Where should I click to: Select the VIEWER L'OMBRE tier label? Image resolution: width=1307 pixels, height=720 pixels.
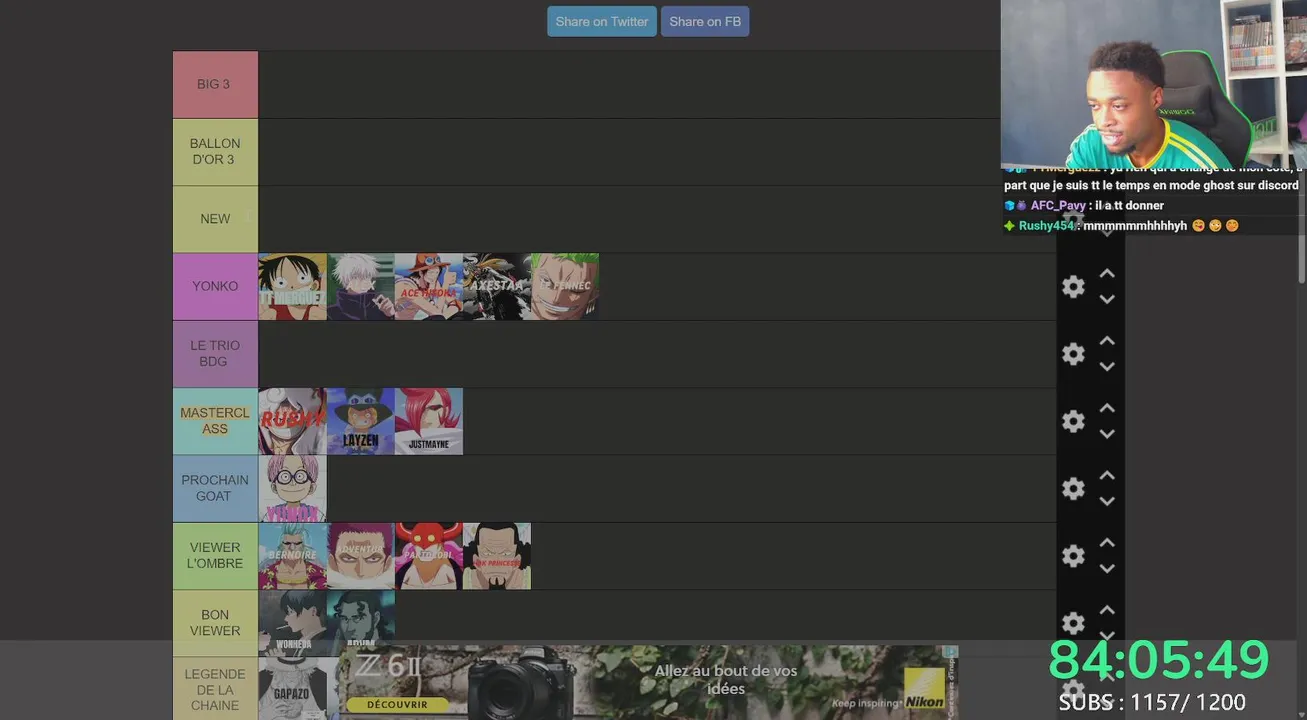(x=215, y=556)
